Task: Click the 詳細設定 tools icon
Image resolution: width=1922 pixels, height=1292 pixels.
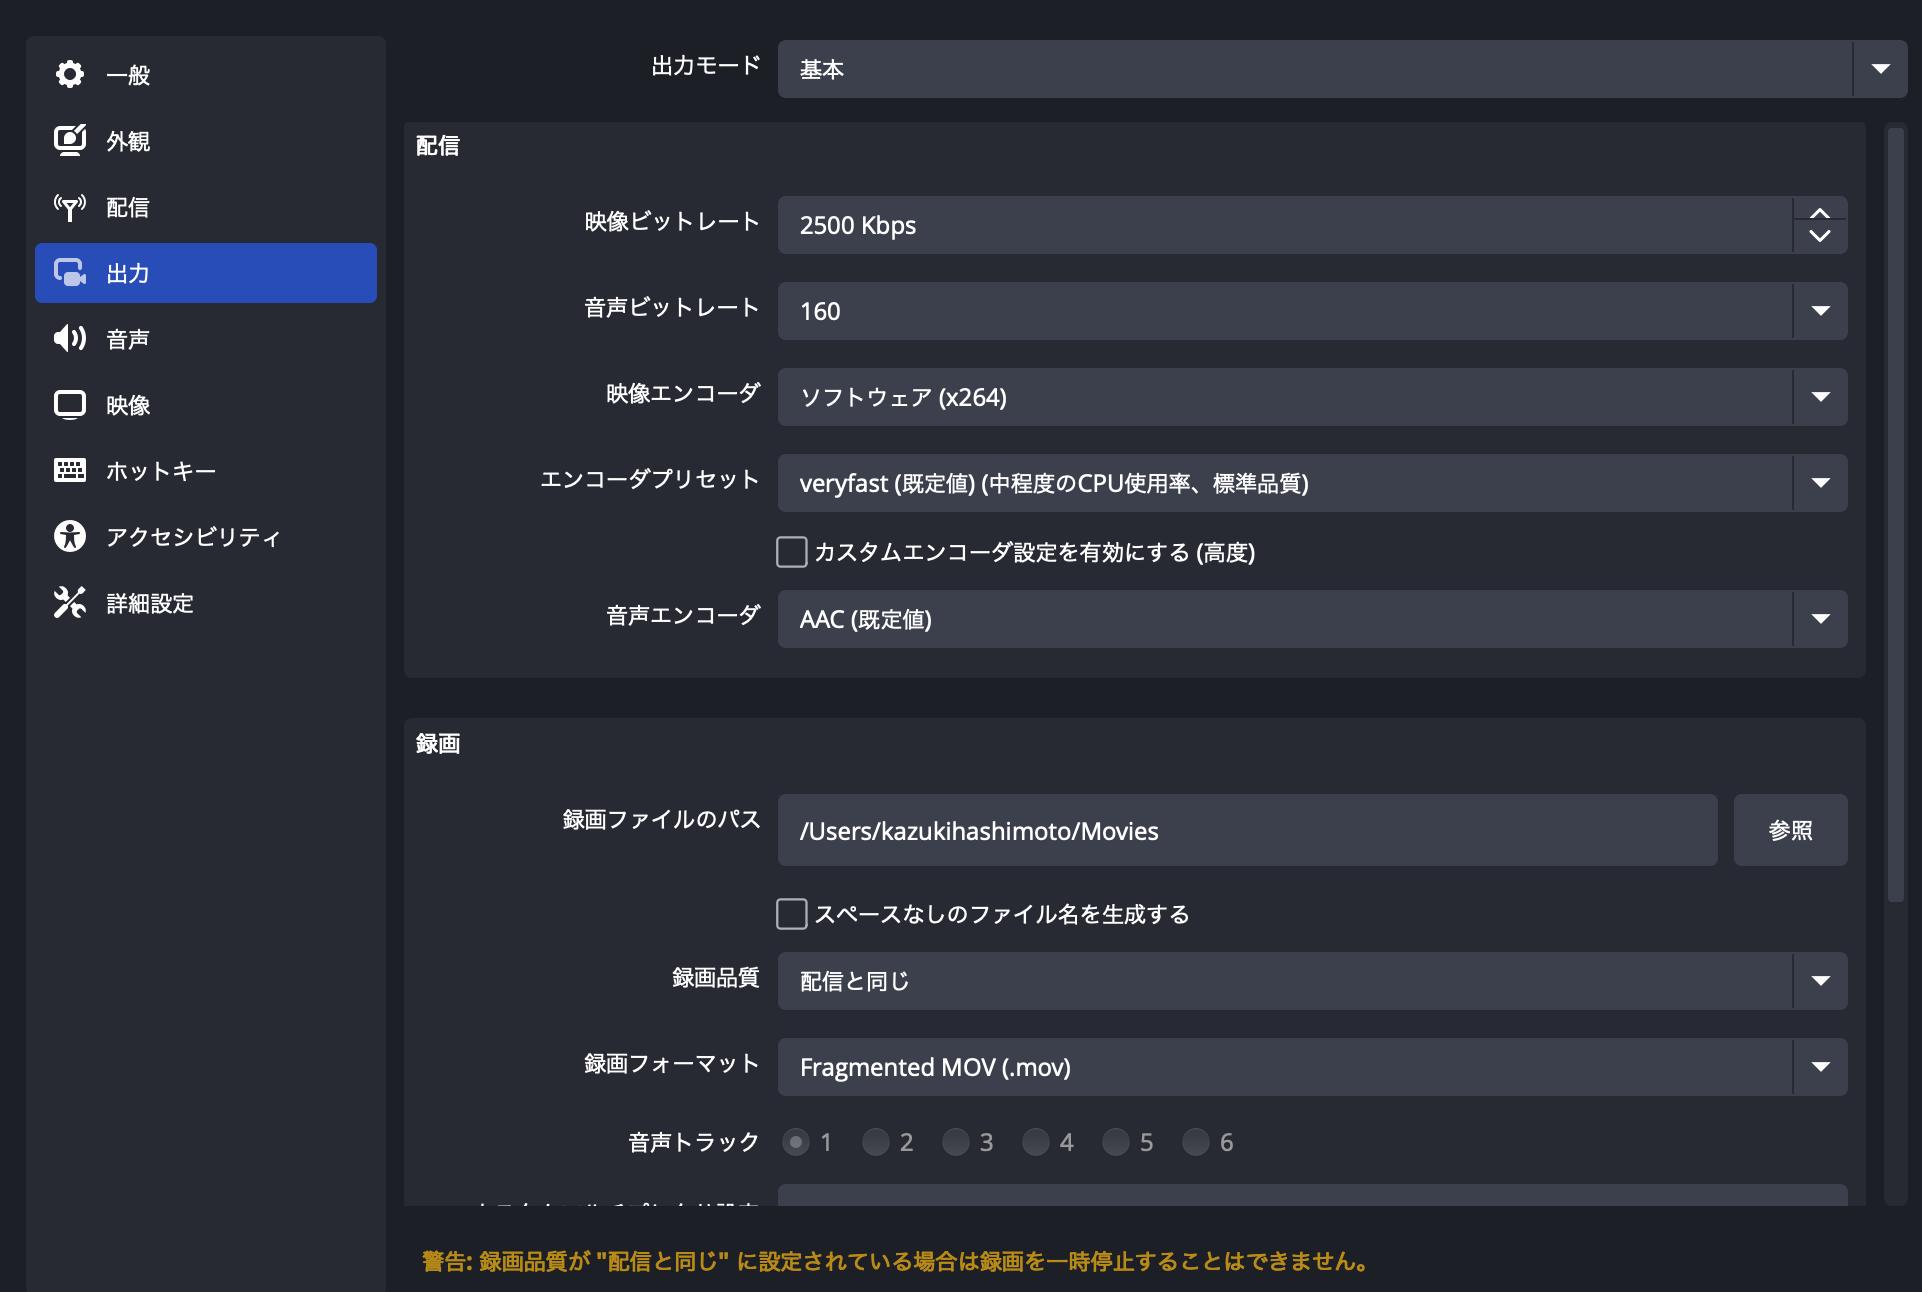Action: click(69, 603)
